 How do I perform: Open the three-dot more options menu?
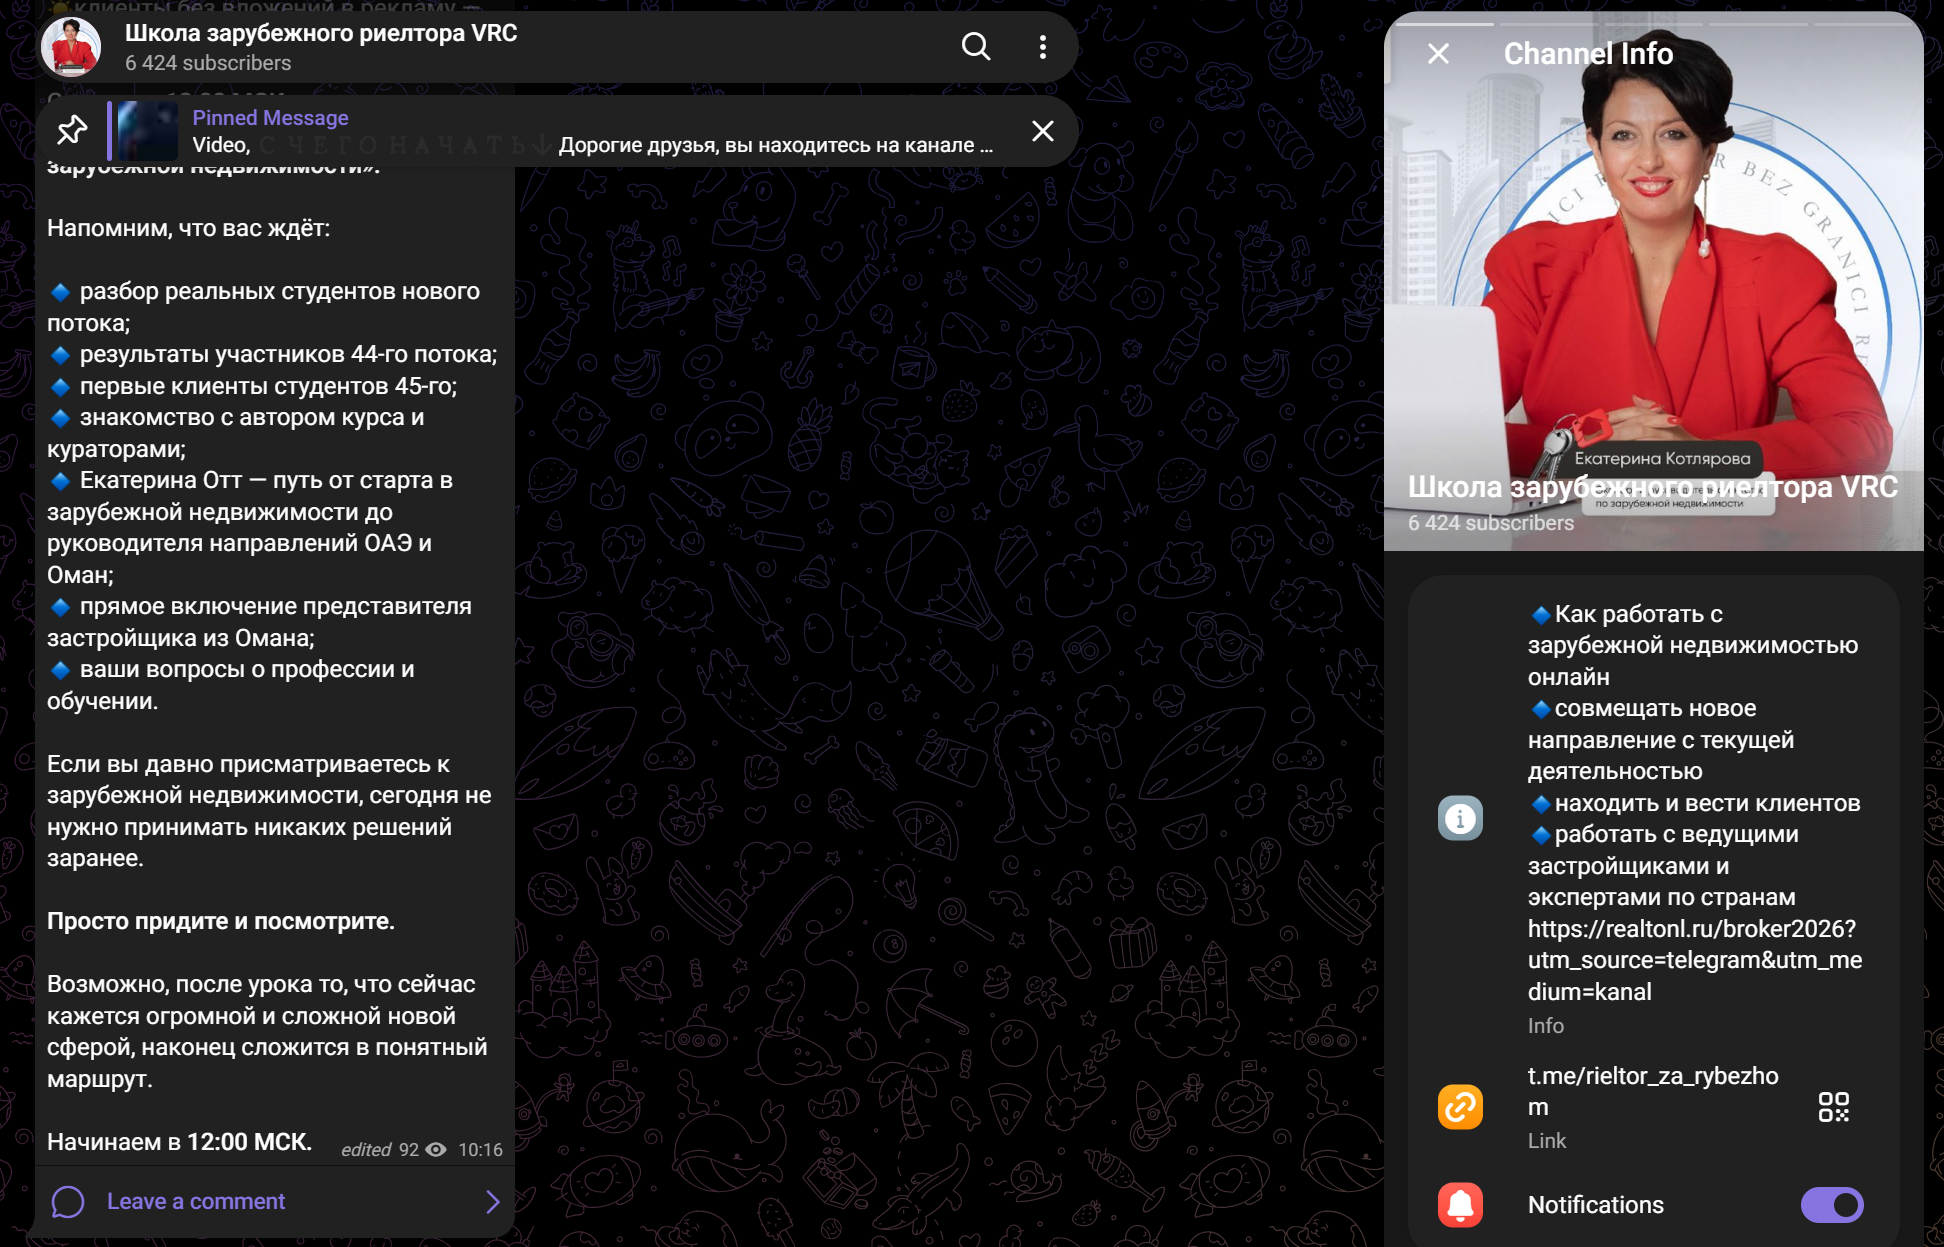pos(1043,47)
